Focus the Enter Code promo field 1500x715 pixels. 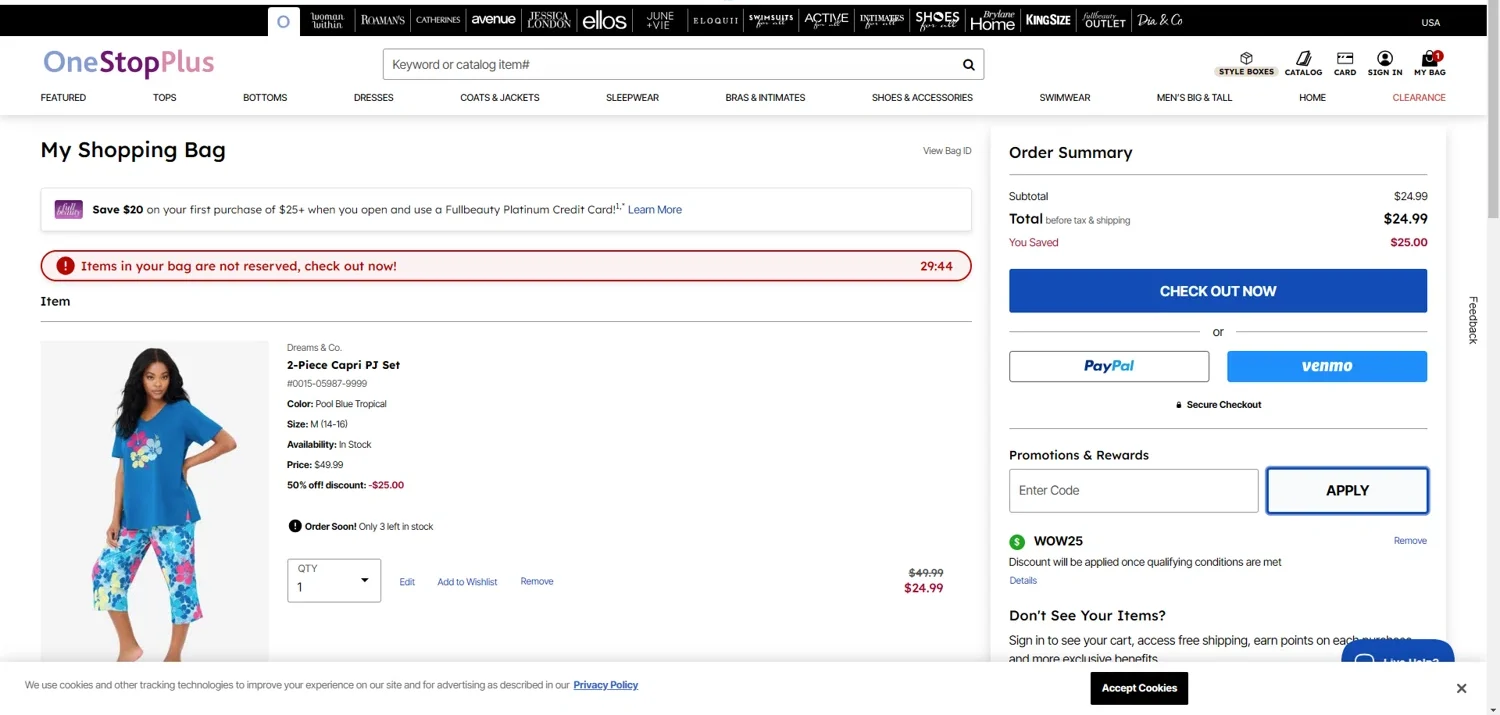pos(1133,491)
